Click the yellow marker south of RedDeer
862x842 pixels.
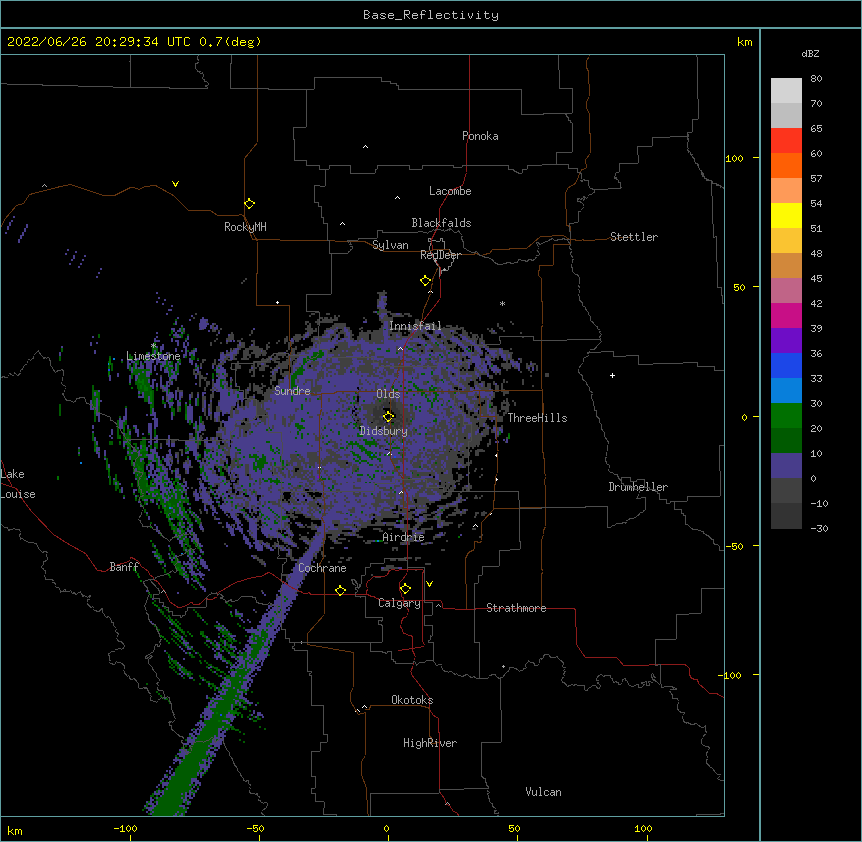click(425, 281)
